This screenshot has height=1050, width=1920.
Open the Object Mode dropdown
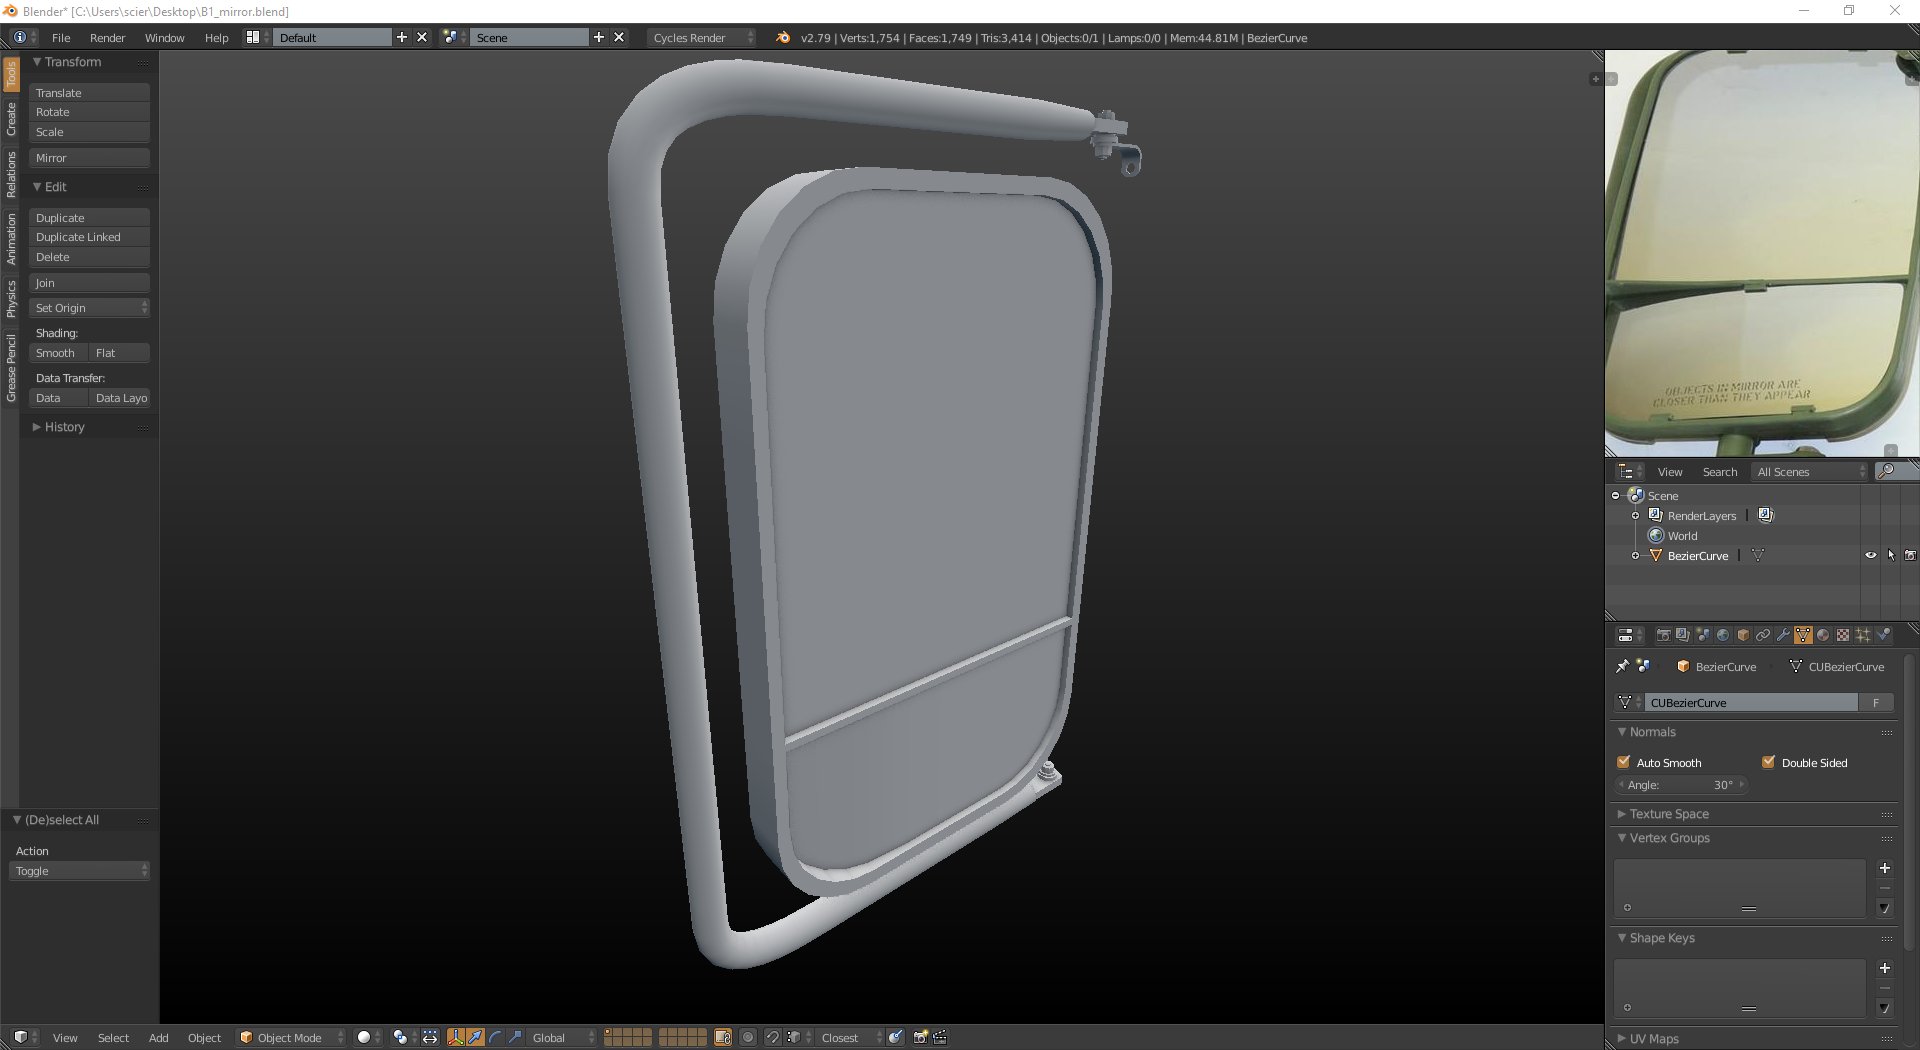click(x=291, y=1037)
